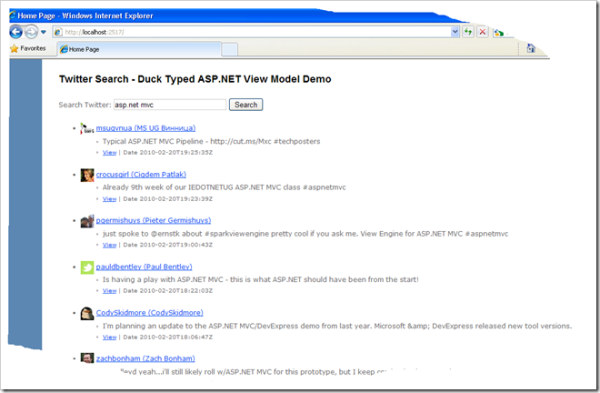Expand the address bar URL dropdown
The image size is (600, 393).
point(455,32)
